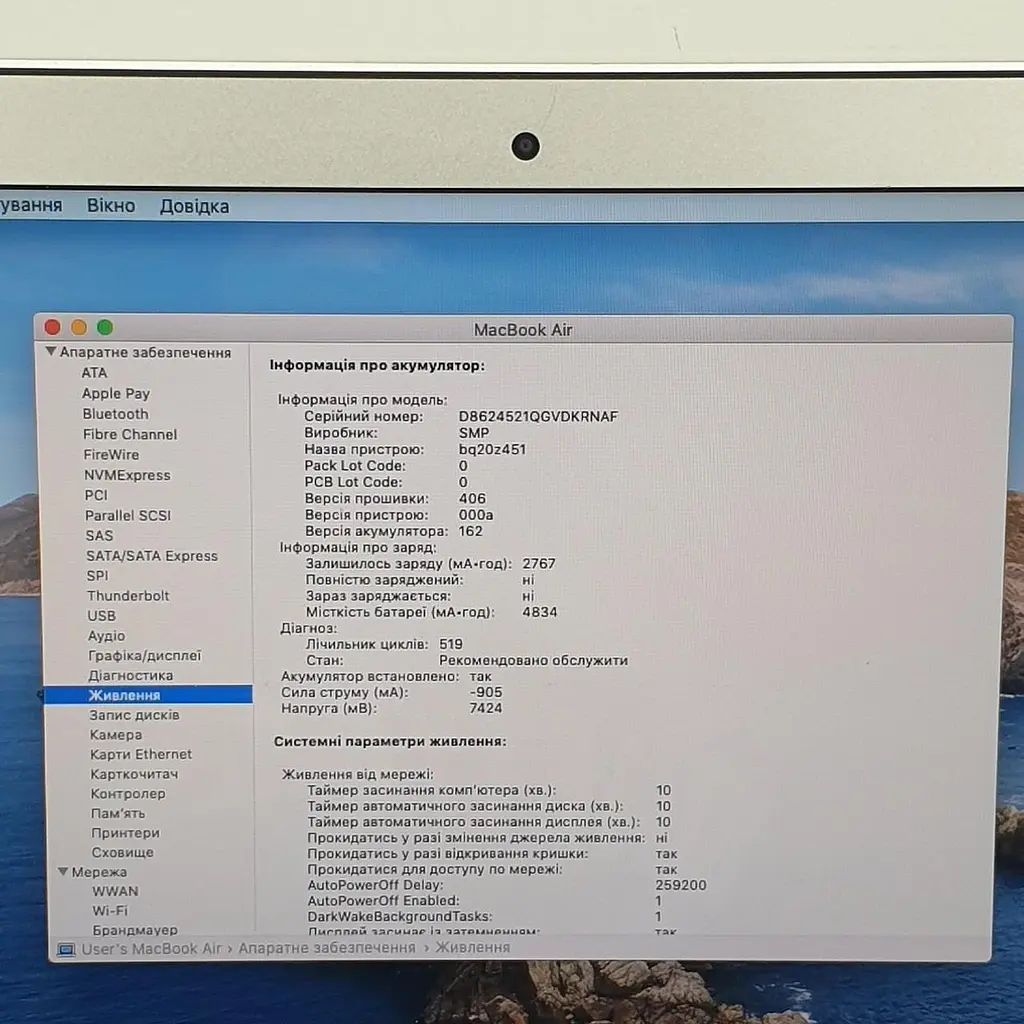The image size is (1024, 1024).
Task: Select Fibre Channel in the sidebar
Action: tap(130, 434)
